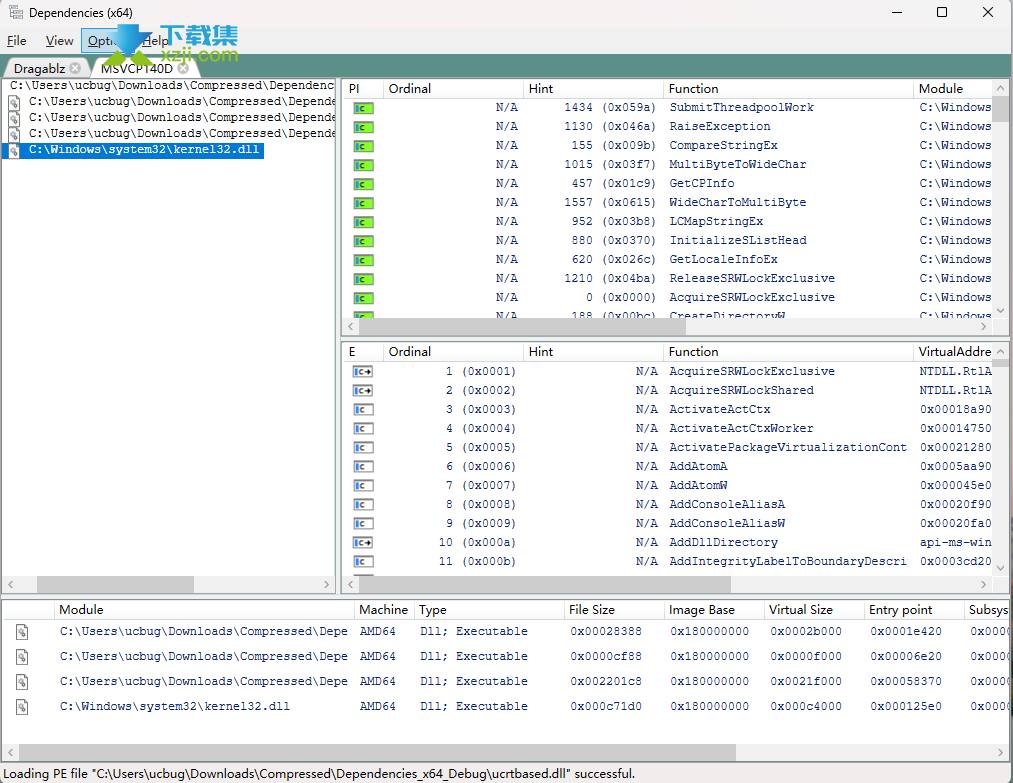Click the export icon for ActivateActCtxWorker
The height and width of the screenshot is (783, 1013).
(363, 428)
